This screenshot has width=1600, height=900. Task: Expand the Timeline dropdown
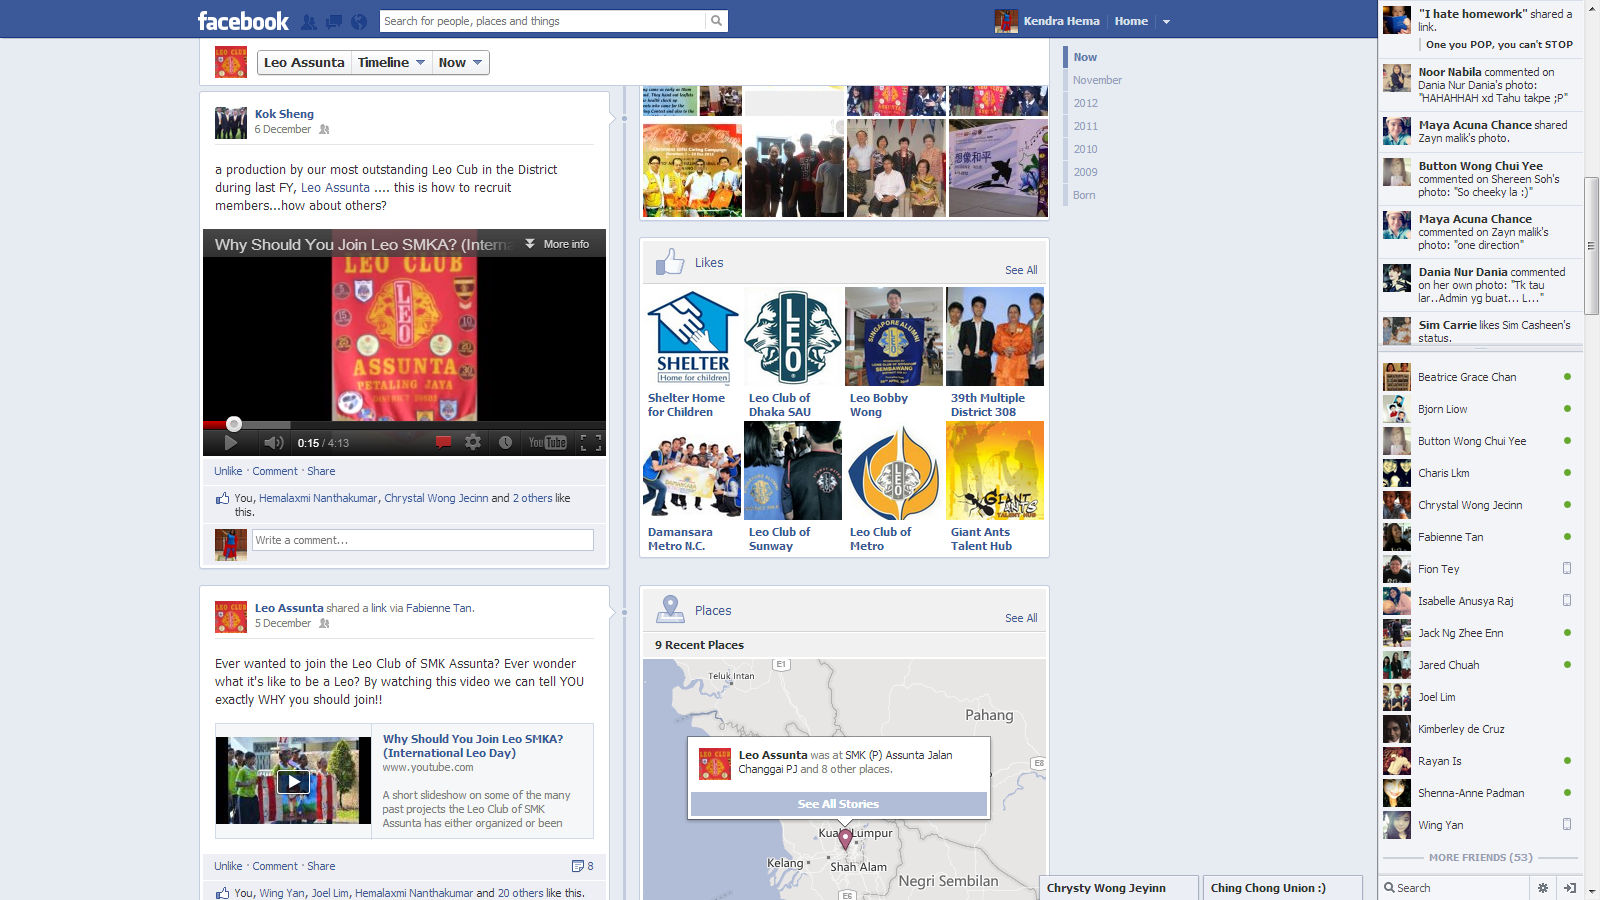[x=392, y=62]
